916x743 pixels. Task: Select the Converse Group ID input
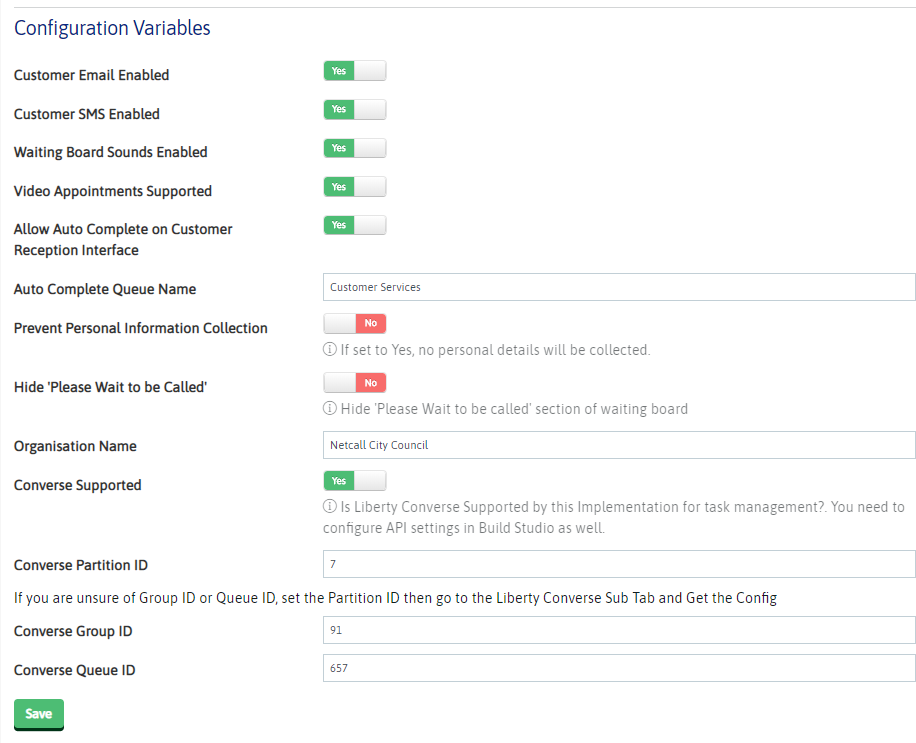[618, 631]
